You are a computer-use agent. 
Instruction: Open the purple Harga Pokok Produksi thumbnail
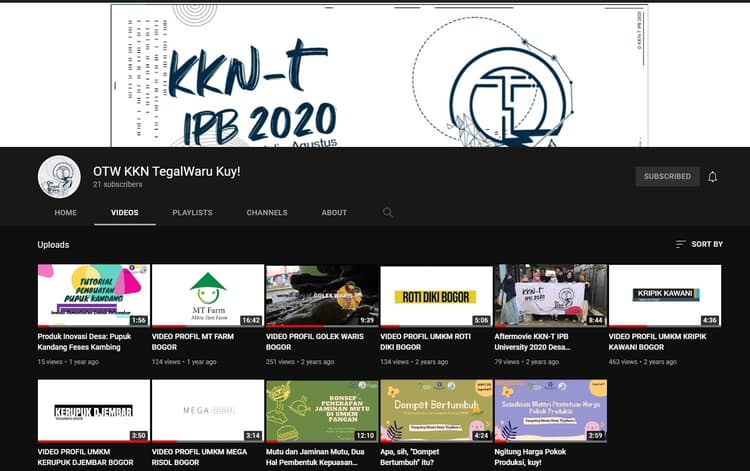pos(551,411)
